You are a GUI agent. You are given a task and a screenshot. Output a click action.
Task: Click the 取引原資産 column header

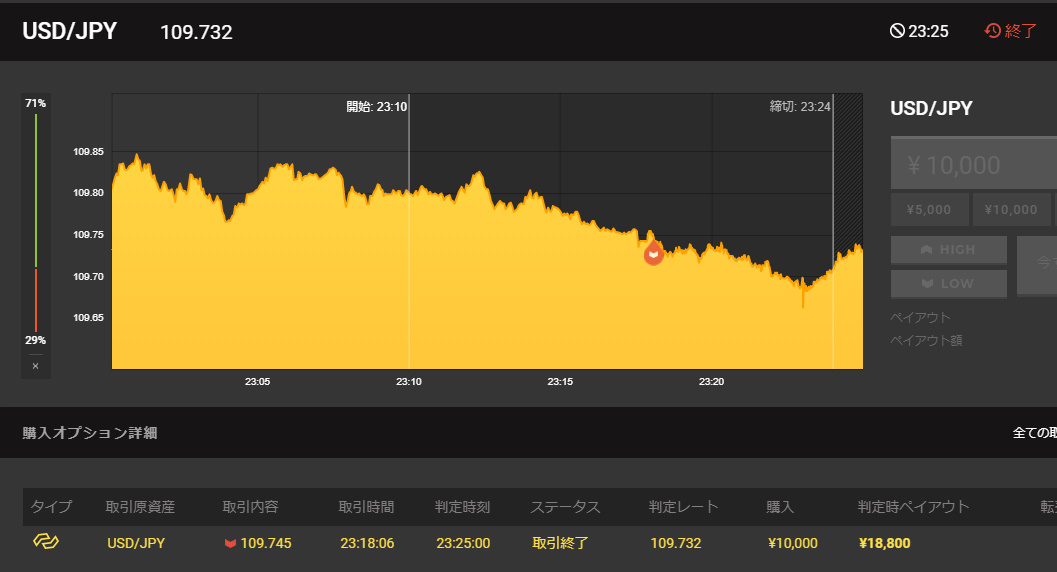(x=140, y=507)
